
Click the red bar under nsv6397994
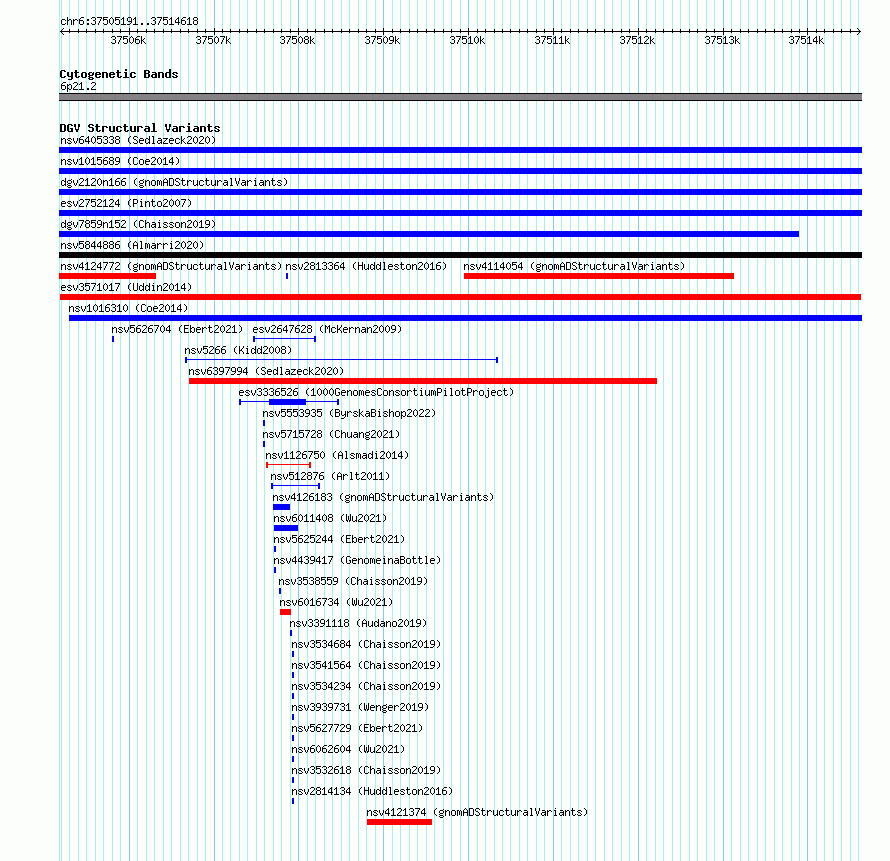pos(423,381)
